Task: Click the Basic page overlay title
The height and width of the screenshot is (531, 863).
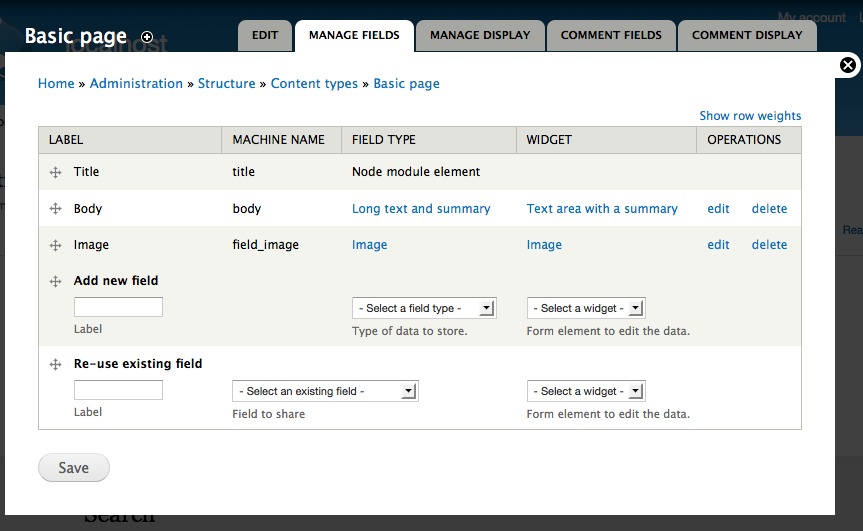Action: point(76,36)
